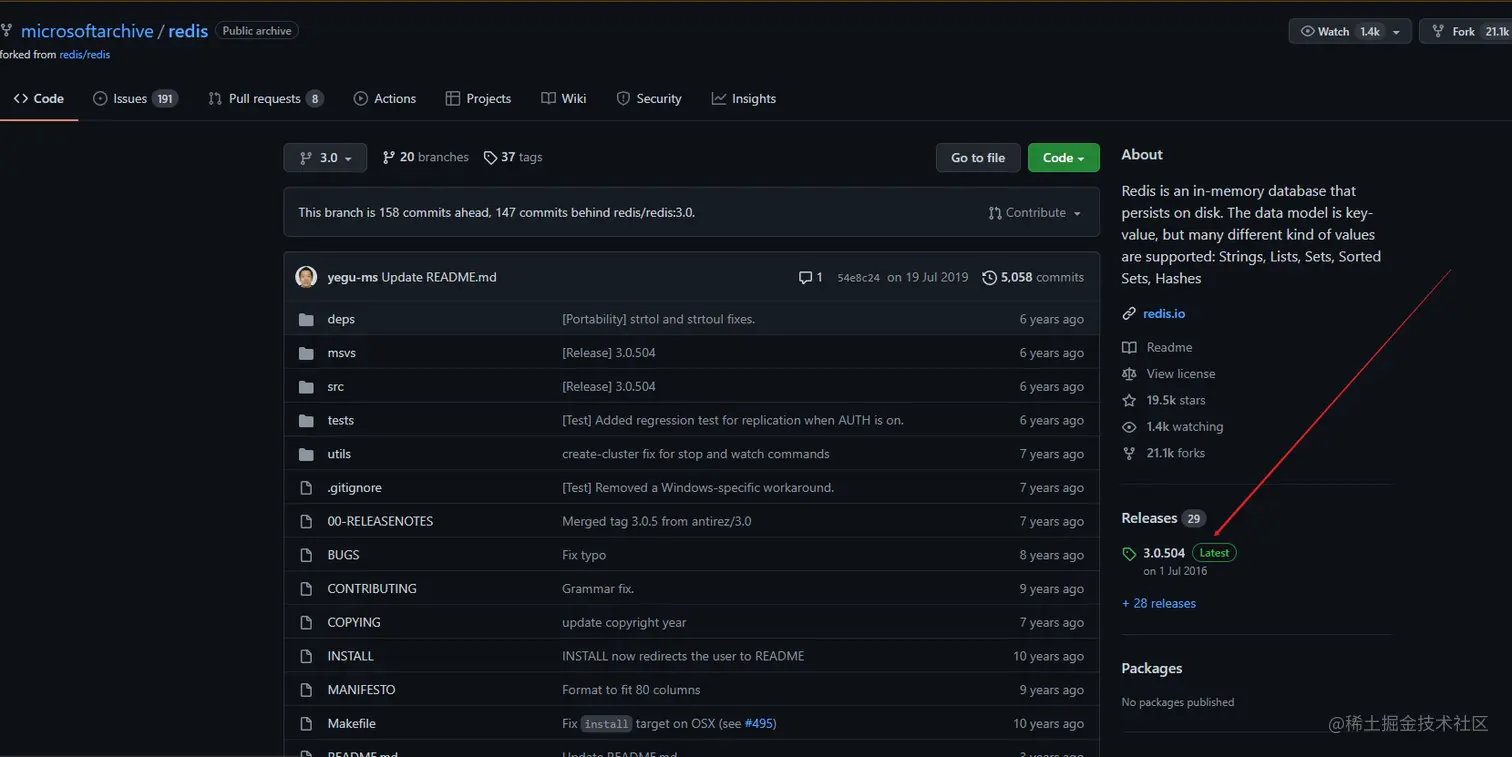This screenshot has height=757, width=1512.
Task: Click the commits history clock icon
Action: pos(990,278)
